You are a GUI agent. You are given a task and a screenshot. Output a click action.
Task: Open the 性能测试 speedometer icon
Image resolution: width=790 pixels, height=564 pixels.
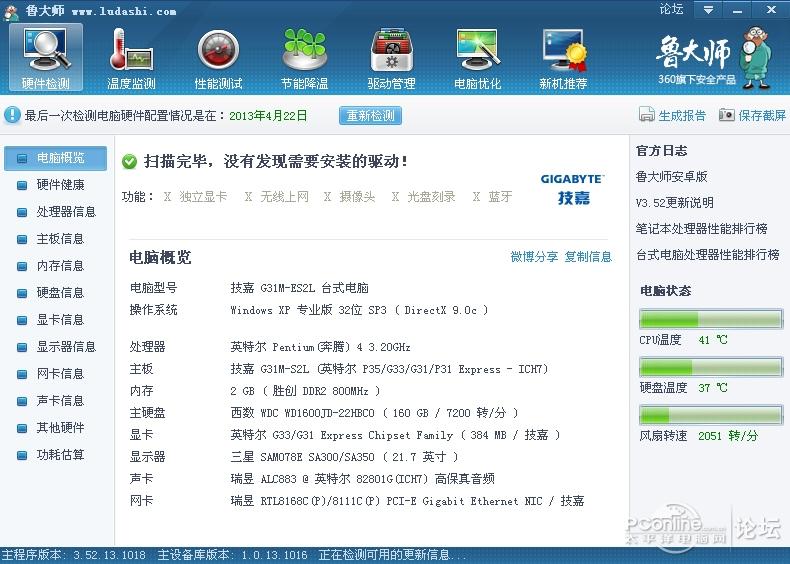click(218, 57)
